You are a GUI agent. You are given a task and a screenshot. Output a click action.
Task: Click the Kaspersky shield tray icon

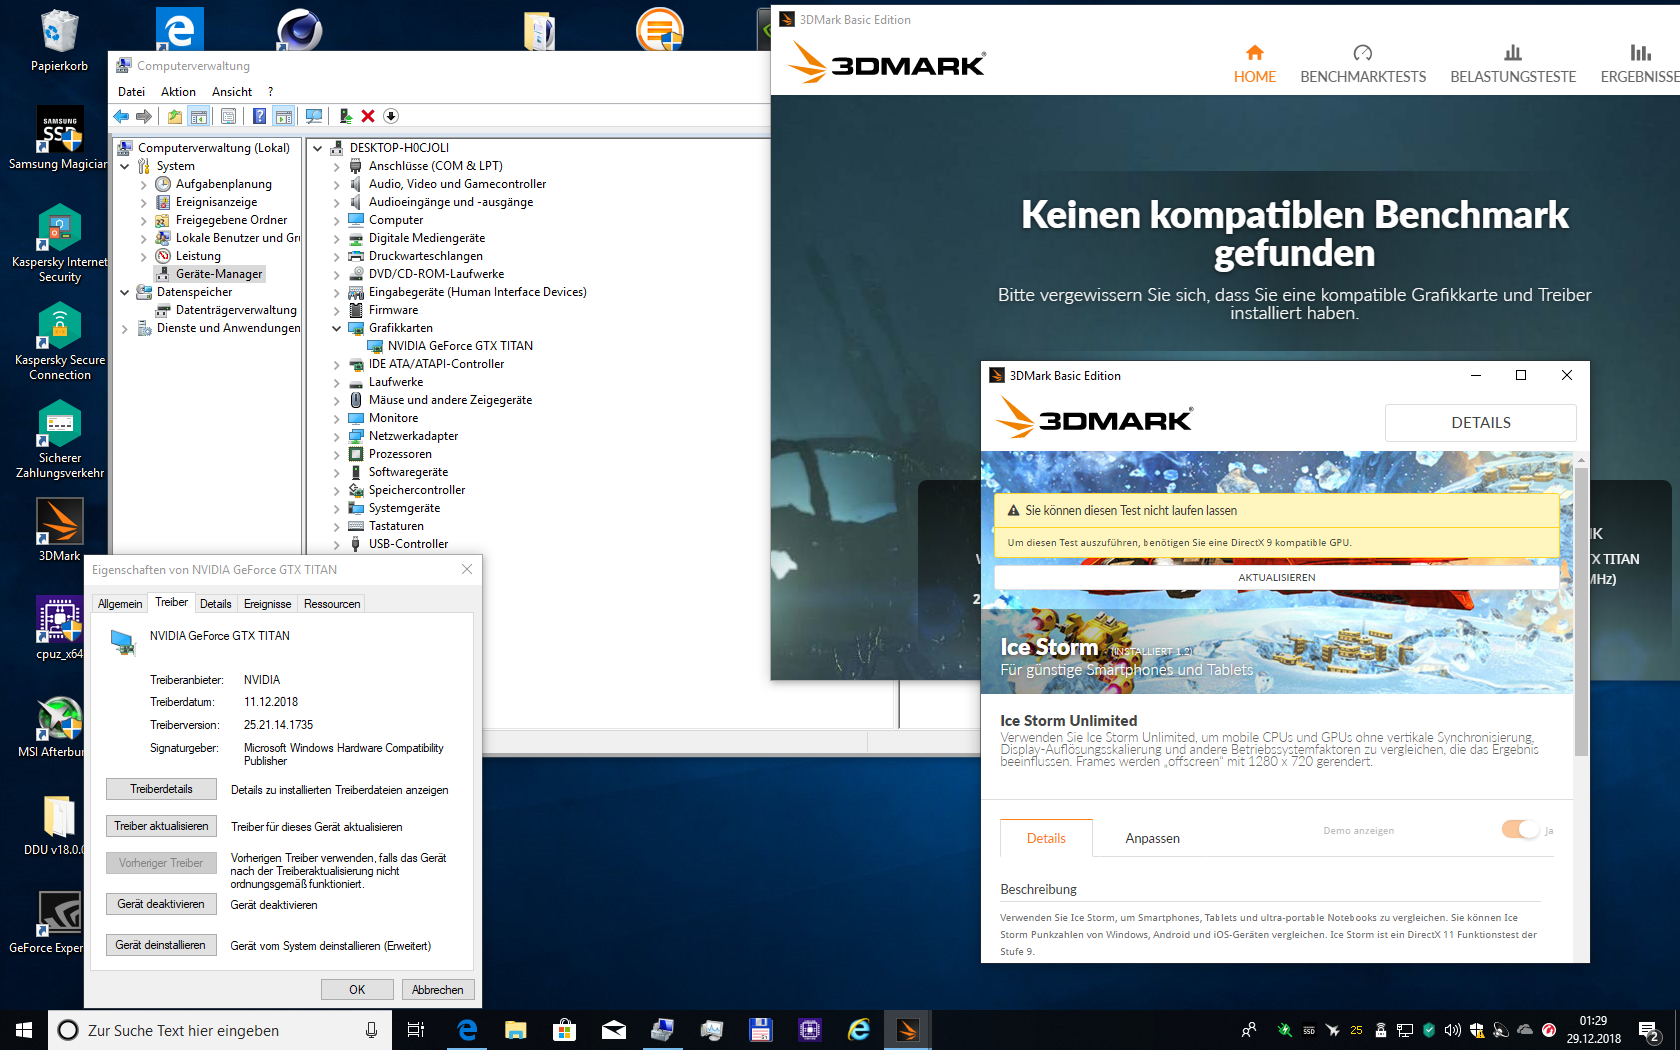coord(1429,1030)
